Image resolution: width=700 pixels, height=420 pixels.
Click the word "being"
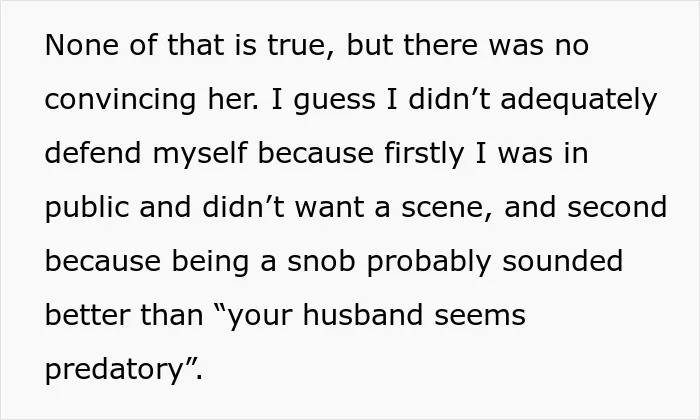point(210,262)
